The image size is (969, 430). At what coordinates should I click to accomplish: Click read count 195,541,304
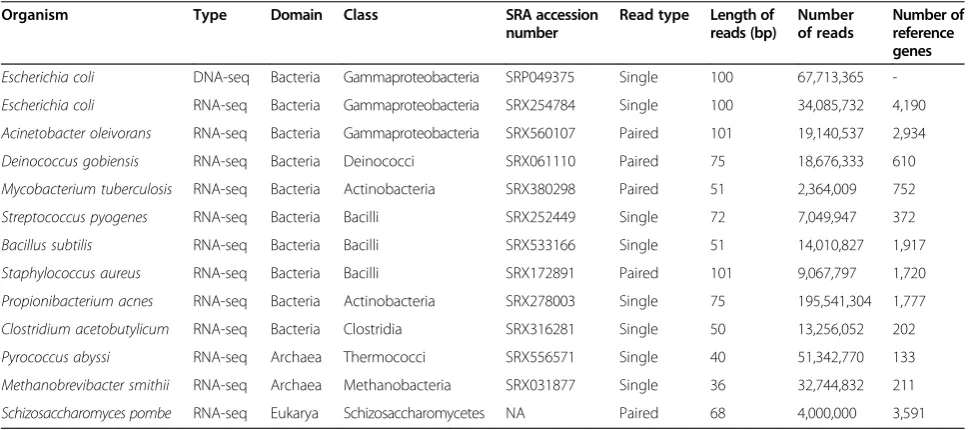[x=834, y=301]
